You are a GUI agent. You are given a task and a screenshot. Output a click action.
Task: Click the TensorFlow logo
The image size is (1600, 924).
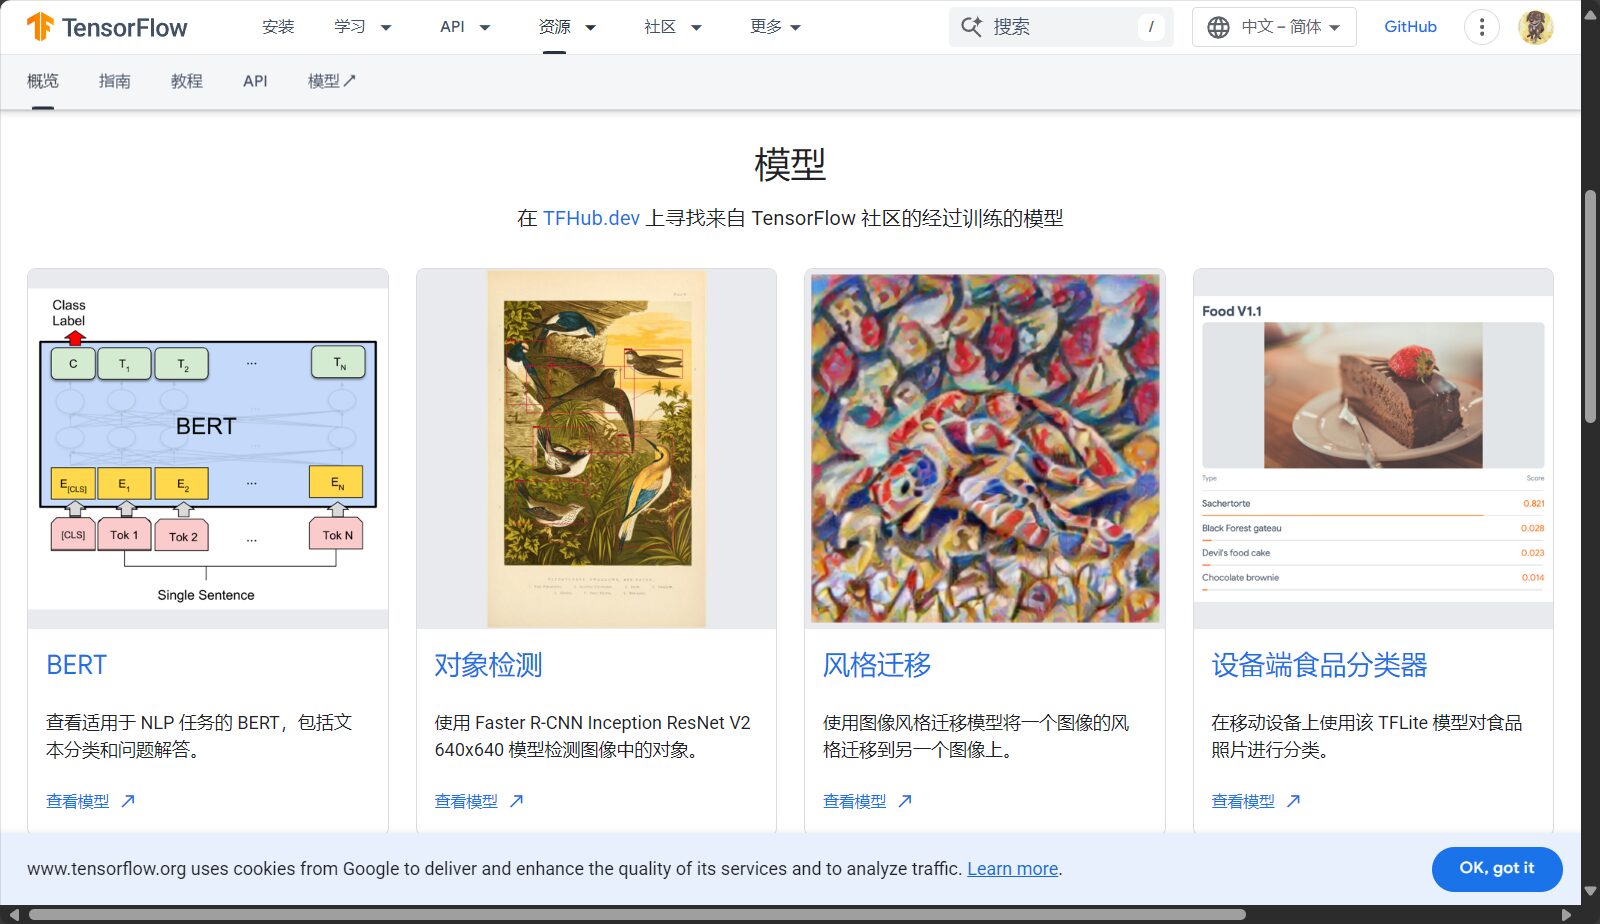(x=107, y=27)
